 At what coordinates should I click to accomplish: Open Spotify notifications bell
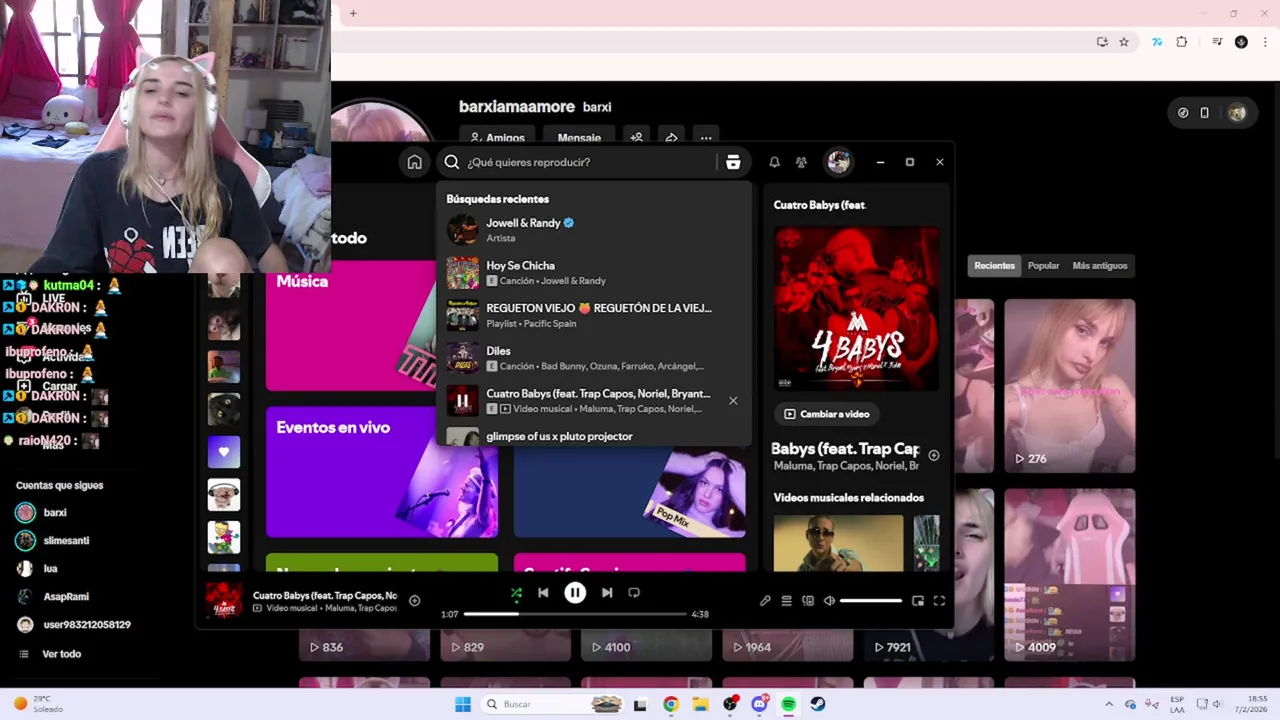pyautogui.click(x=774, y=162)
